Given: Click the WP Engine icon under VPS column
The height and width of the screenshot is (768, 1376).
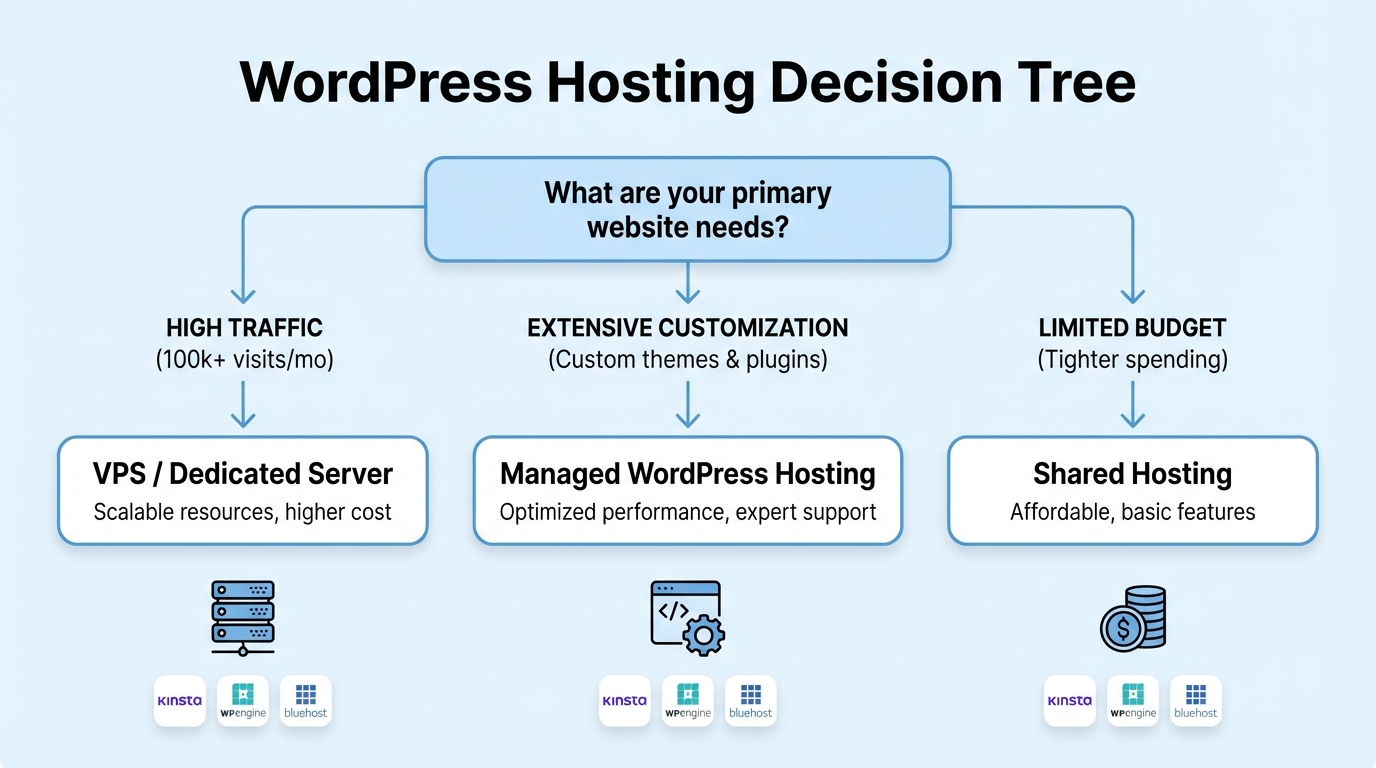Looking at the screenshot, I should point(243,701).
